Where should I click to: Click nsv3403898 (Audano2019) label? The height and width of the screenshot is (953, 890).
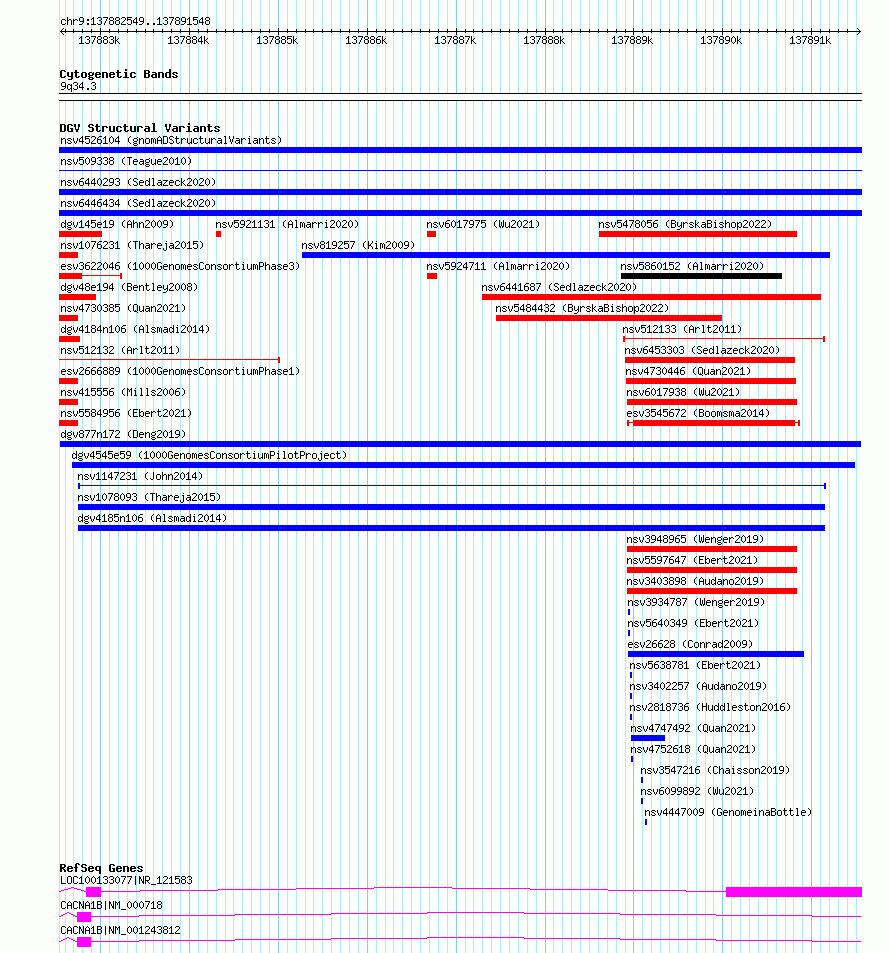tap(695, 582)
